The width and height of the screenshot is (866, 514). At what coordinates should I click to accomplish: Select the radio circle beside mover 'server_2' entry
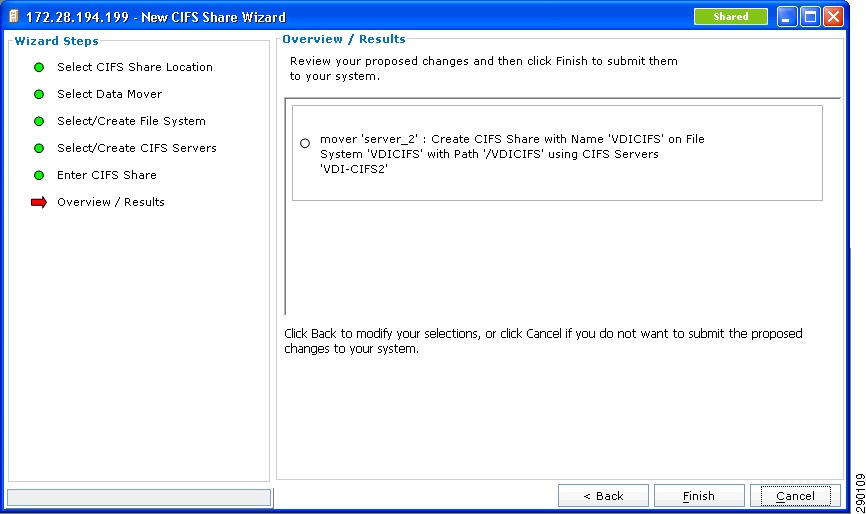pyautogui.click(x=305, y=144)
